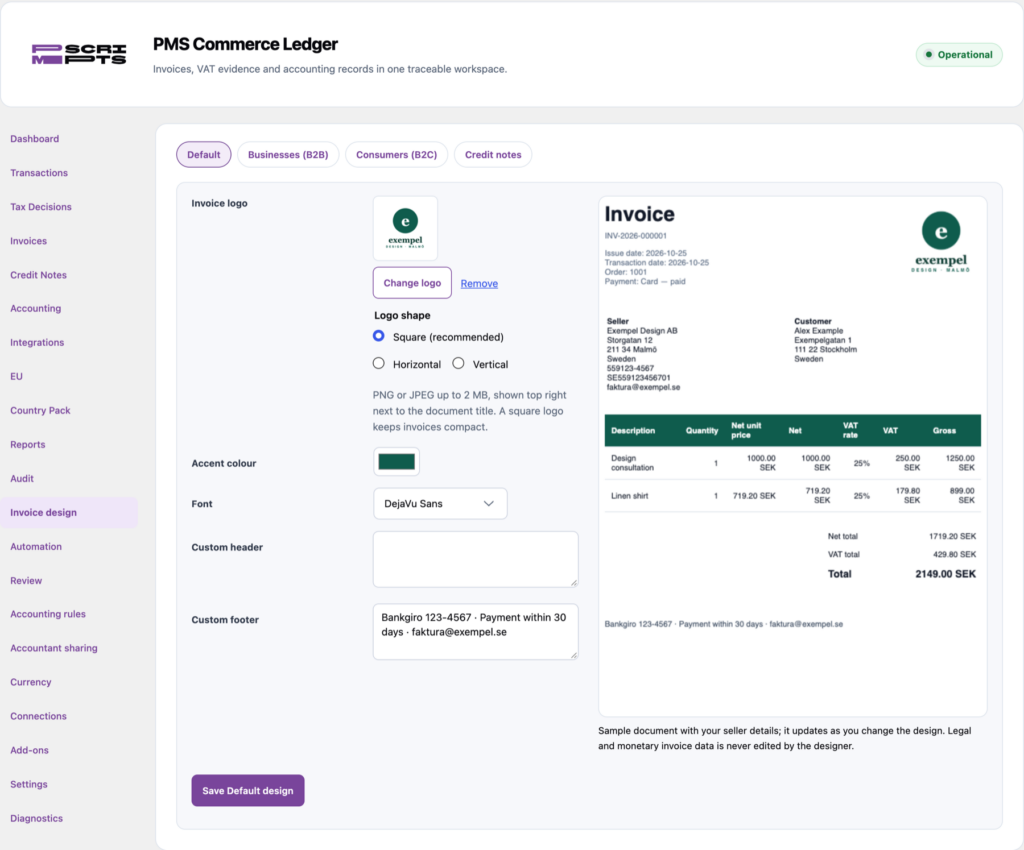This screenshot has width=1024, height=850.
Task: Click the Linen shirt row description
Action: [x=630, y=496]
